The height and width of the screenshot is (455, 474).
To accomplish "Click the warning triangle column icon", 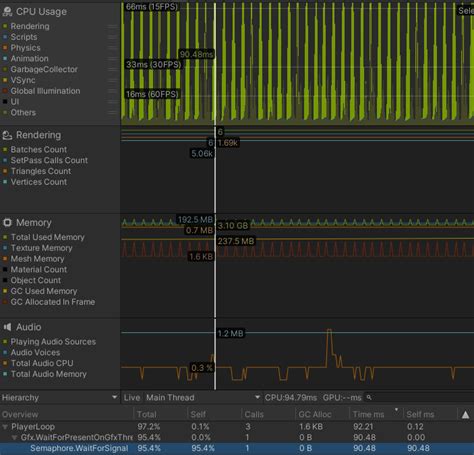I will pos(465,415).
